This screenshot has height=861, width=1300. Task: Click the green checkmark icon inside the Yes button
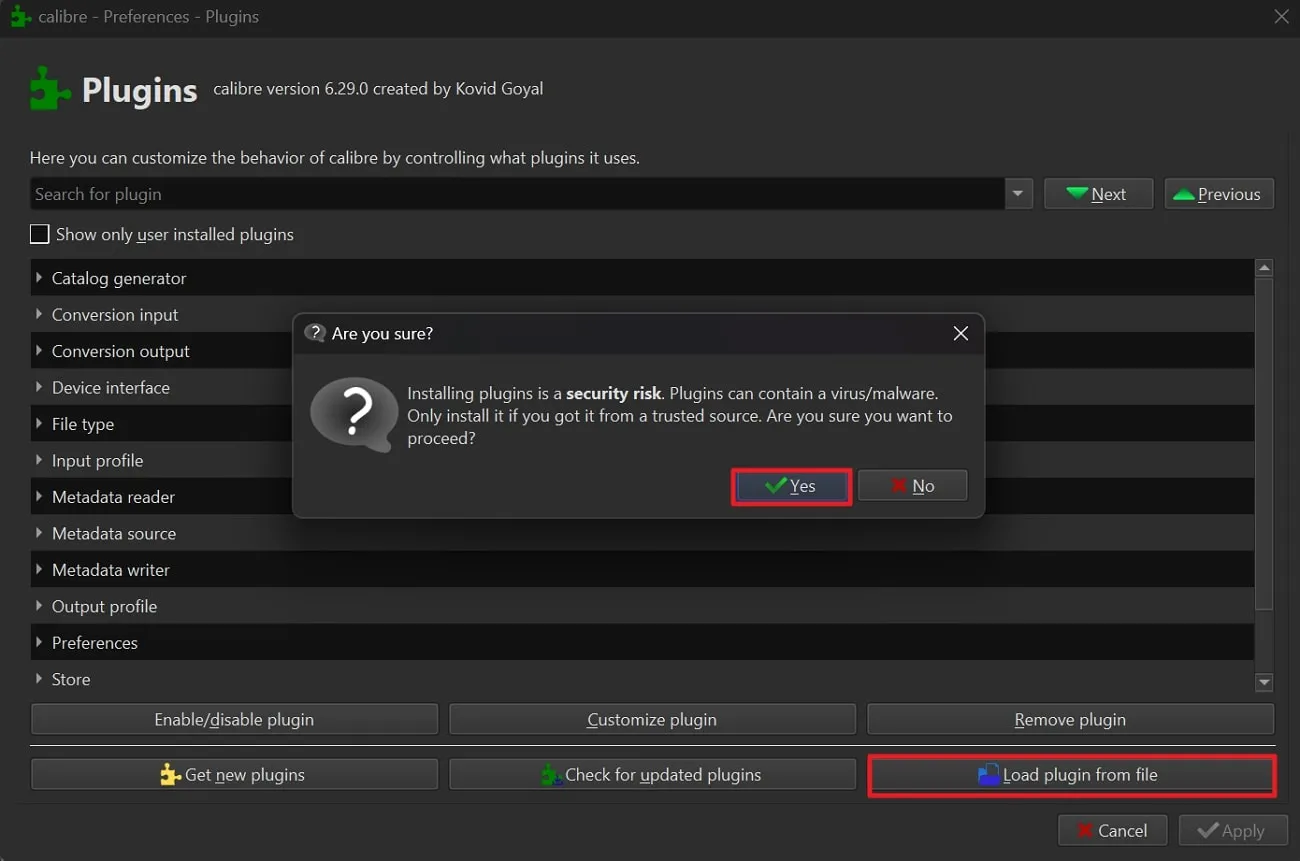tap(774, 486)
